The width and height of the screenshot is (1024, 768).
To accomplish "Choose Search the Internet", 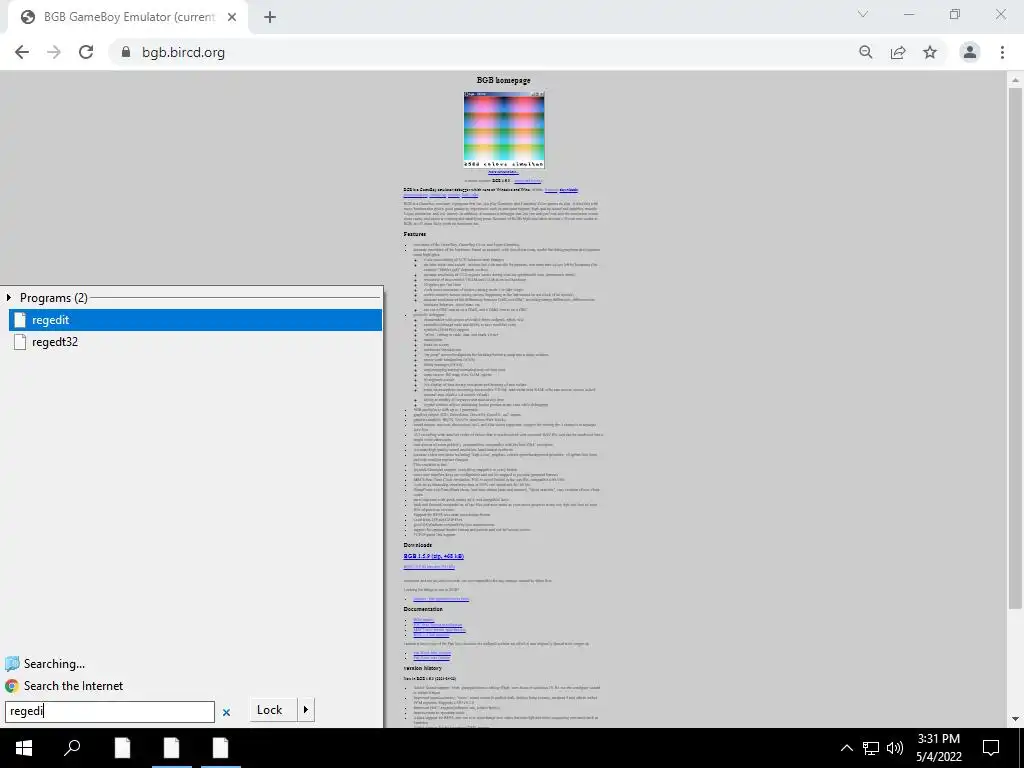I will pos(73,686).
